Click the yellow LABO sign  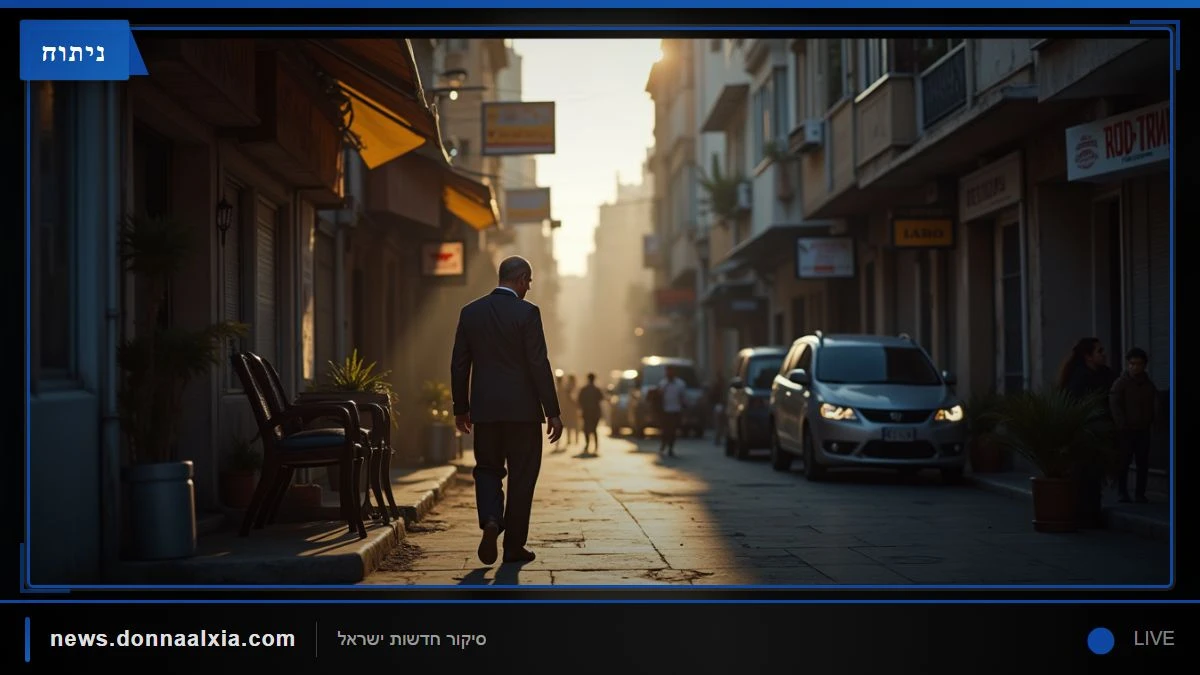point(923,232)
